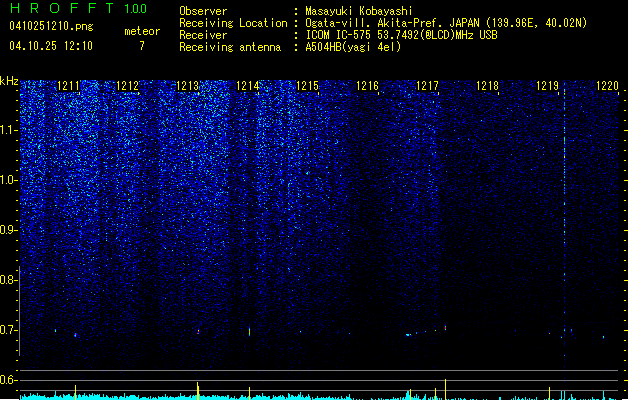Click observer name Masayuki Kobayashi
The height and width of the screenshot is (400, 629).
(x=359, y=11)
